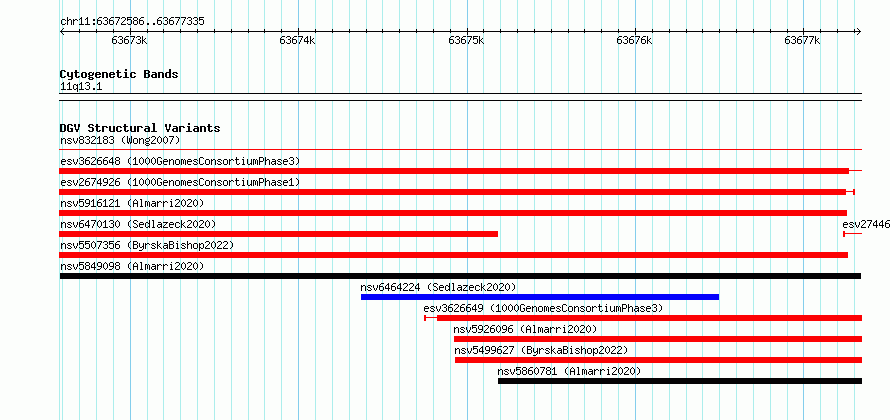This screenshot has width=890, height=420.
Task: Click the 63675k ruler tick label
Action: 466,40
